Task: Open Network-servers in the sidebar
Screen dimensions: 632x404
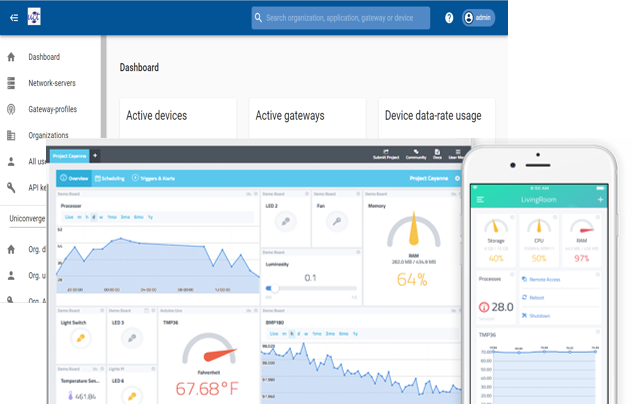Action: pyautogui.click(x=52, y=83)
